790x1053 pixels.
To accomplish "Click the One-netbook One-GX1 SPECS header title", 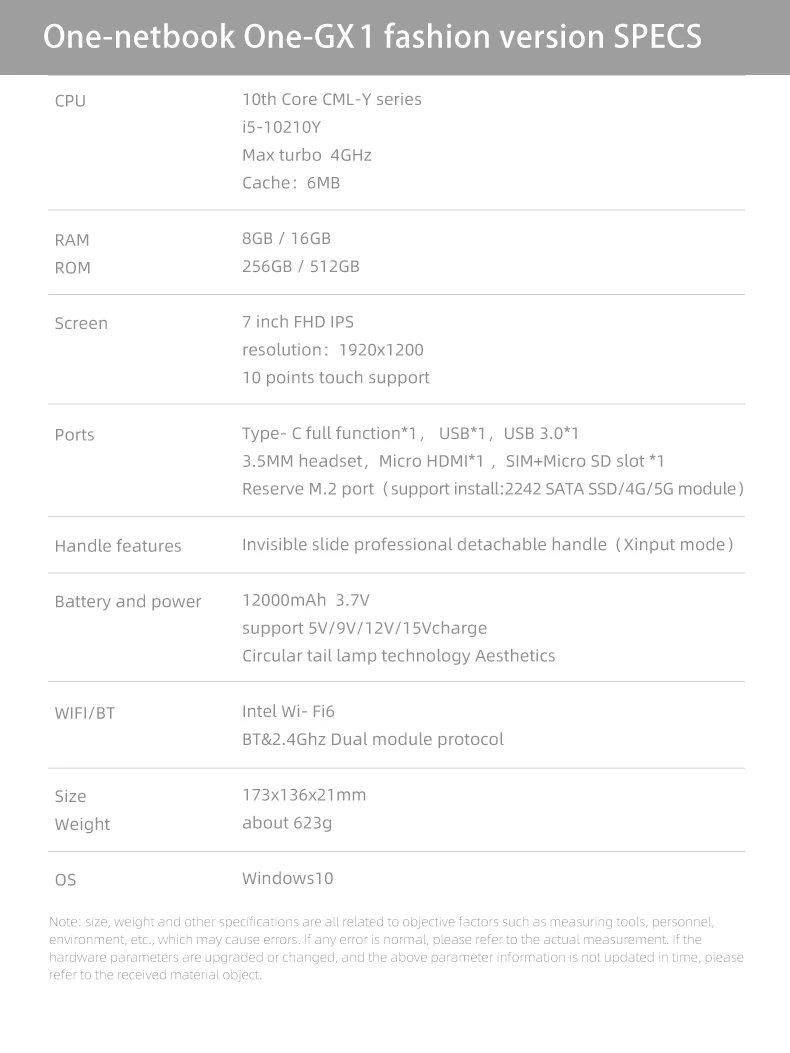I will (x=372, y=36).
